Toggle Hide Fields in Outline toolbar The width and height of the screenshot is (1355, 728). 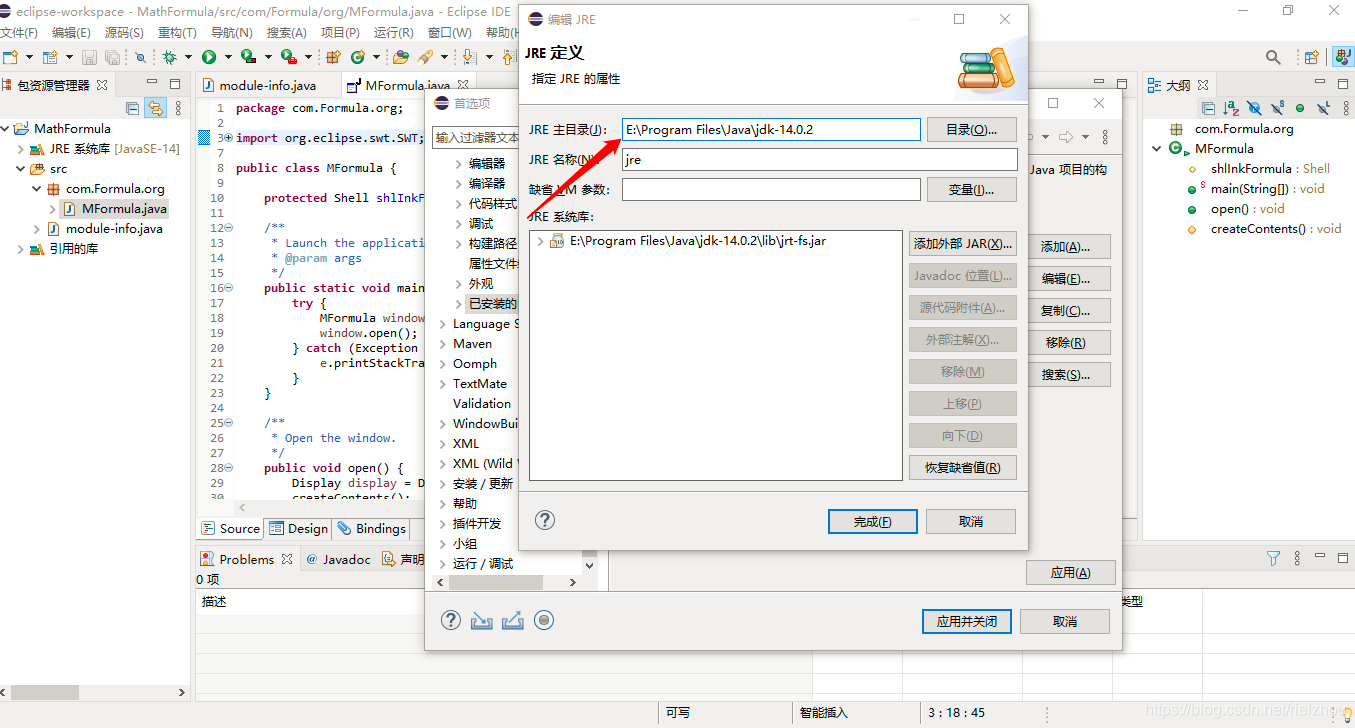click(x=1254, y=107)
